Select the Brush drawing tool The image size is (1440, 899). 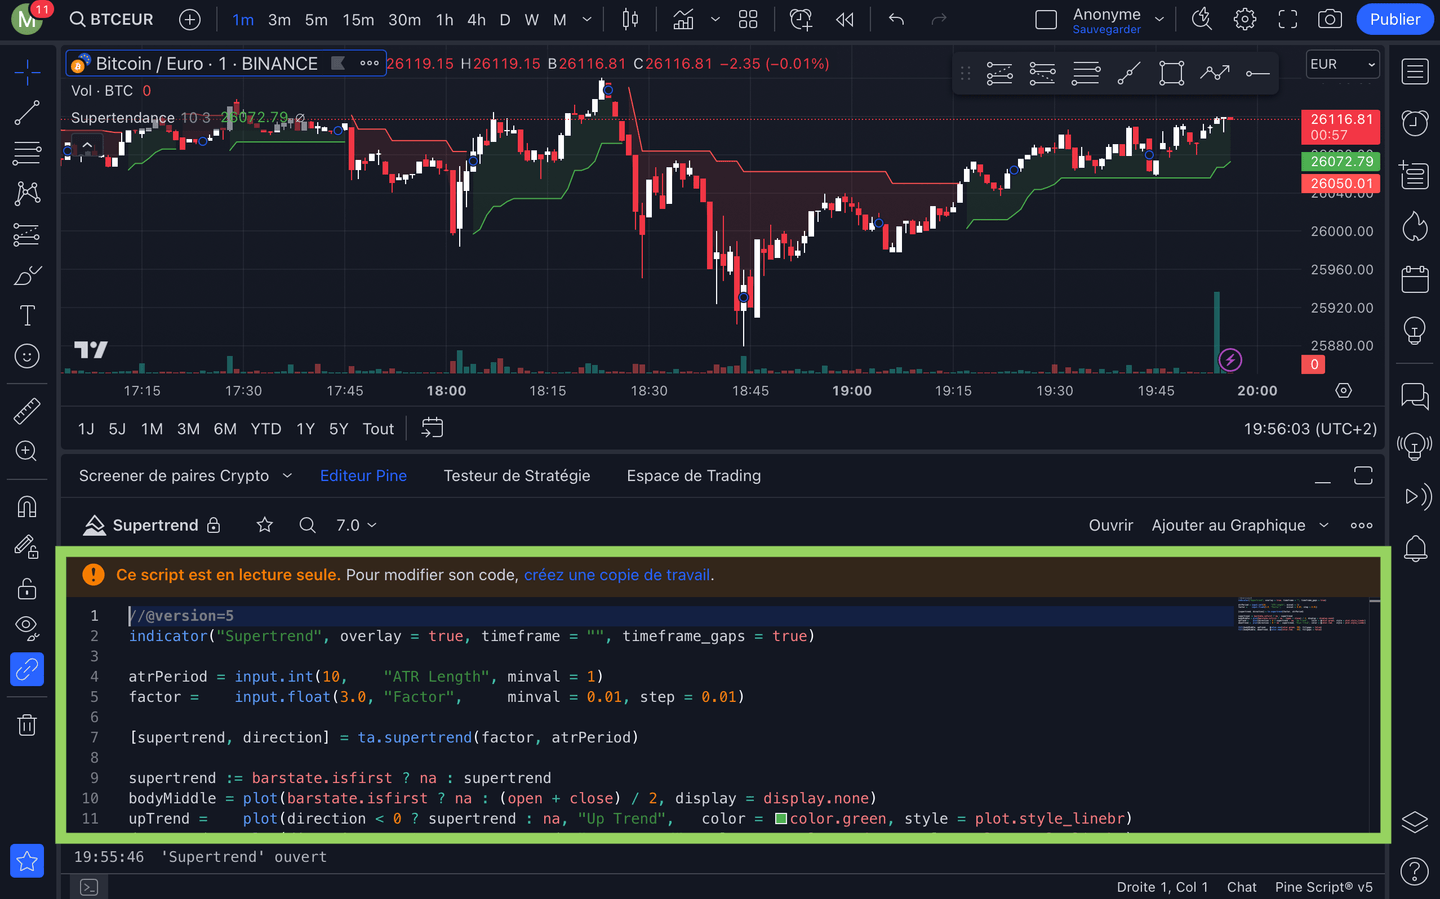click(26, 275)
